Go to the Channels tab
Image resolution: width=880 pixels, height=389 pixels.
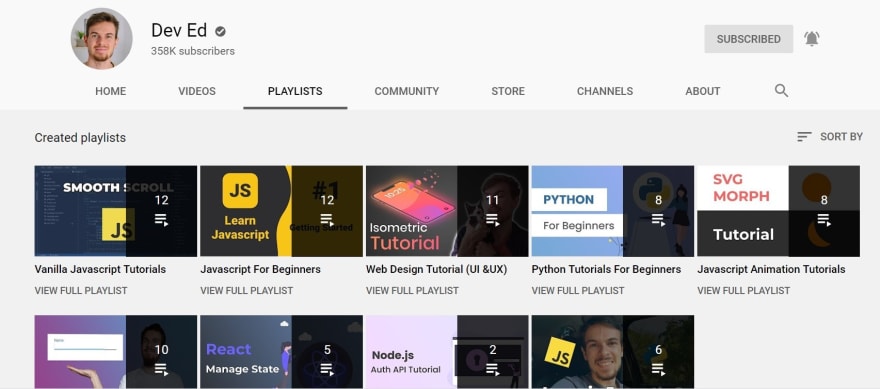point(605,91)
